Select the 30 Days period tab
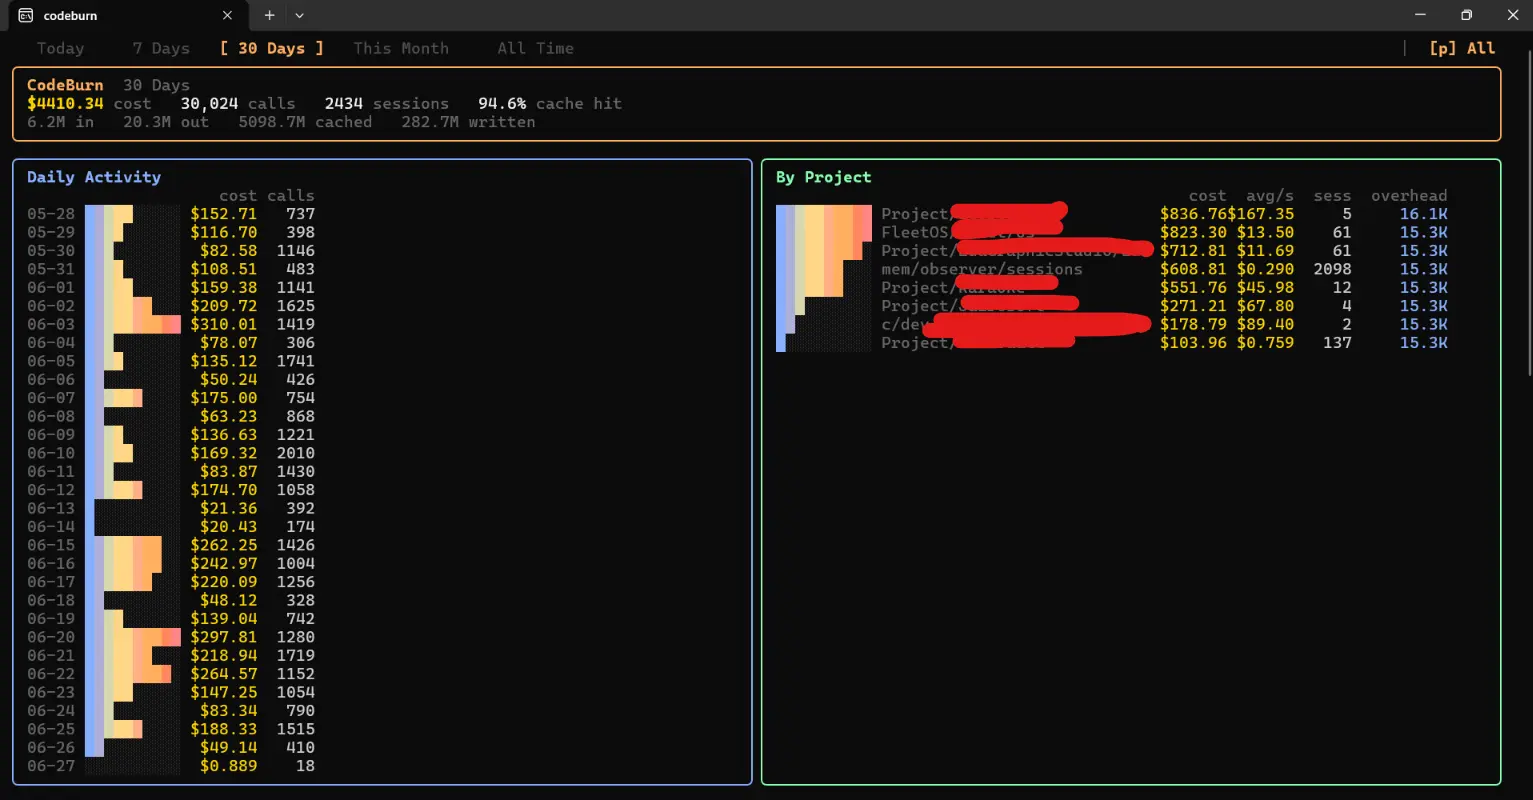1533x800 pixels. [271, 48]
